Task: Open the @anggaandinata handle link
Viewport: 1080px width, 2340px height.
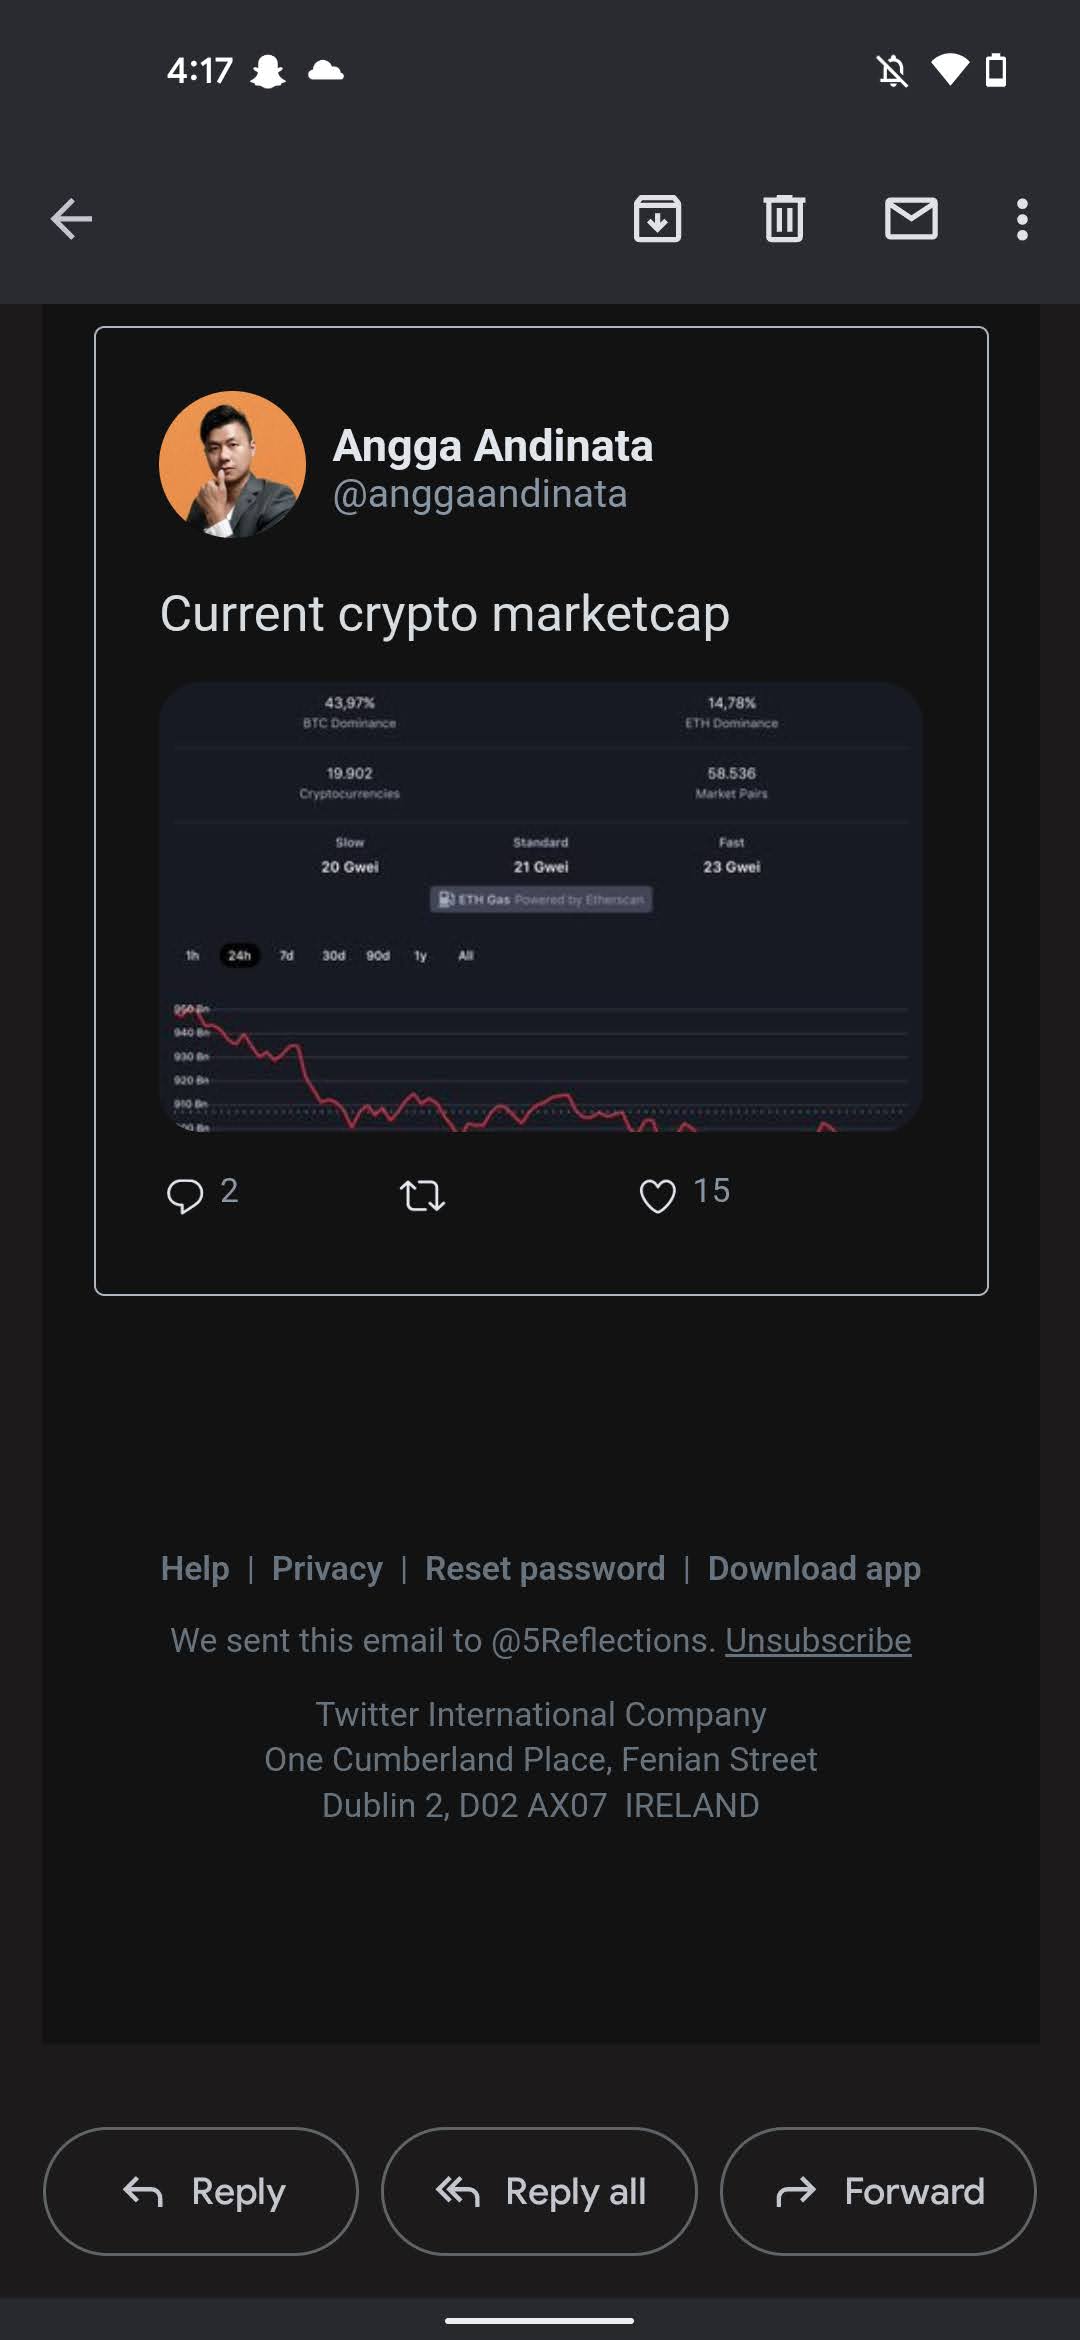Action: tap(480, 494)
